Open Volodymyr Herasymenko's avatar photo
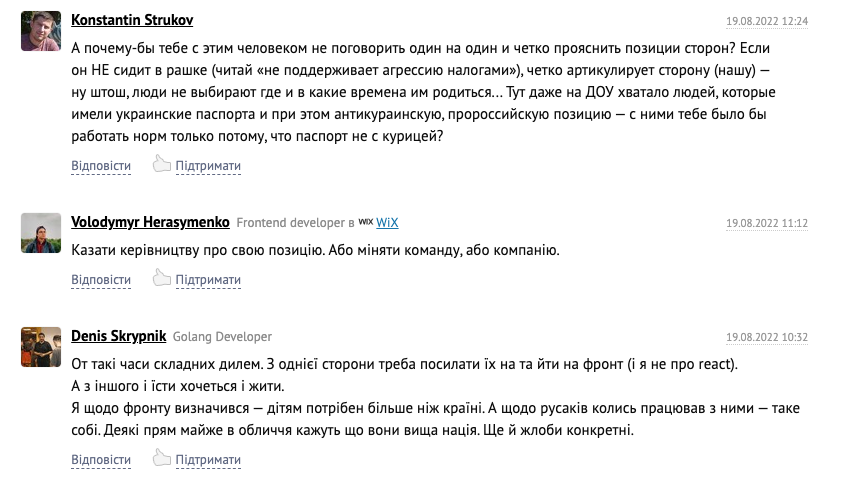The image size is (843, 482). tap(41, 233)
